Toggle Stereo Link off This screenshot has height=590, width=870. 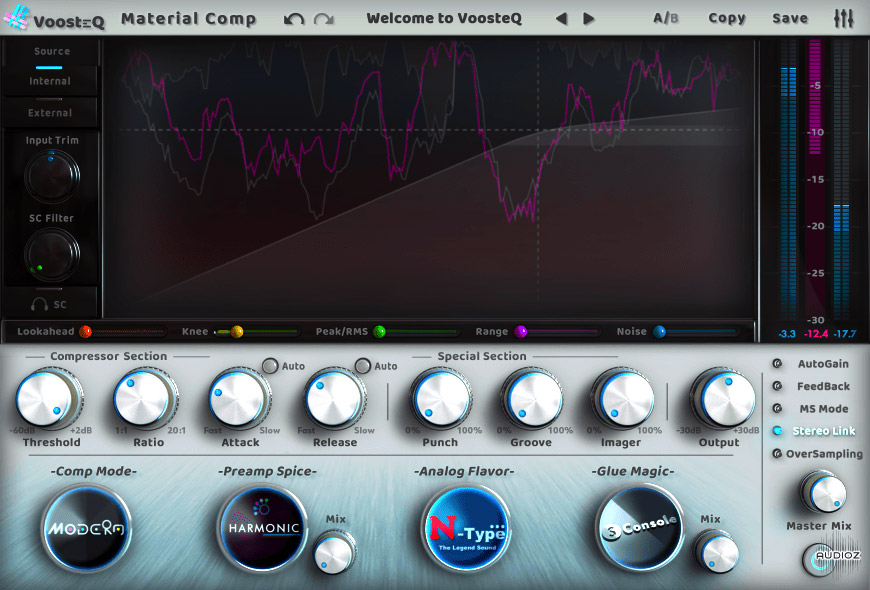pyautogui.click(x=778, y=431)
